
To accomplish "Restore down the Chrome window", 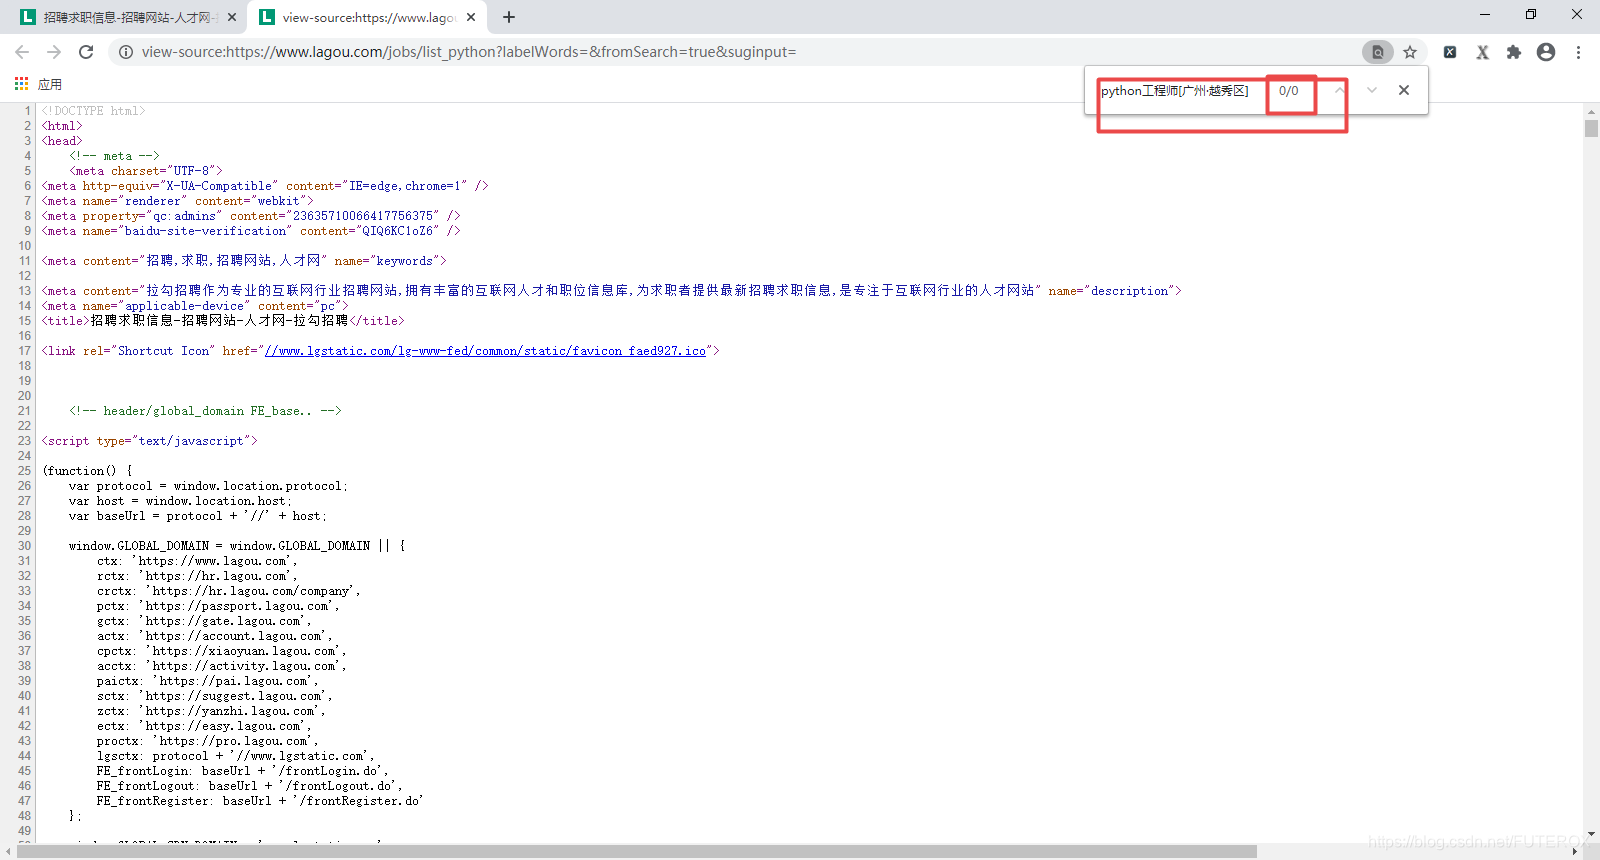I will pos(1531,15).
